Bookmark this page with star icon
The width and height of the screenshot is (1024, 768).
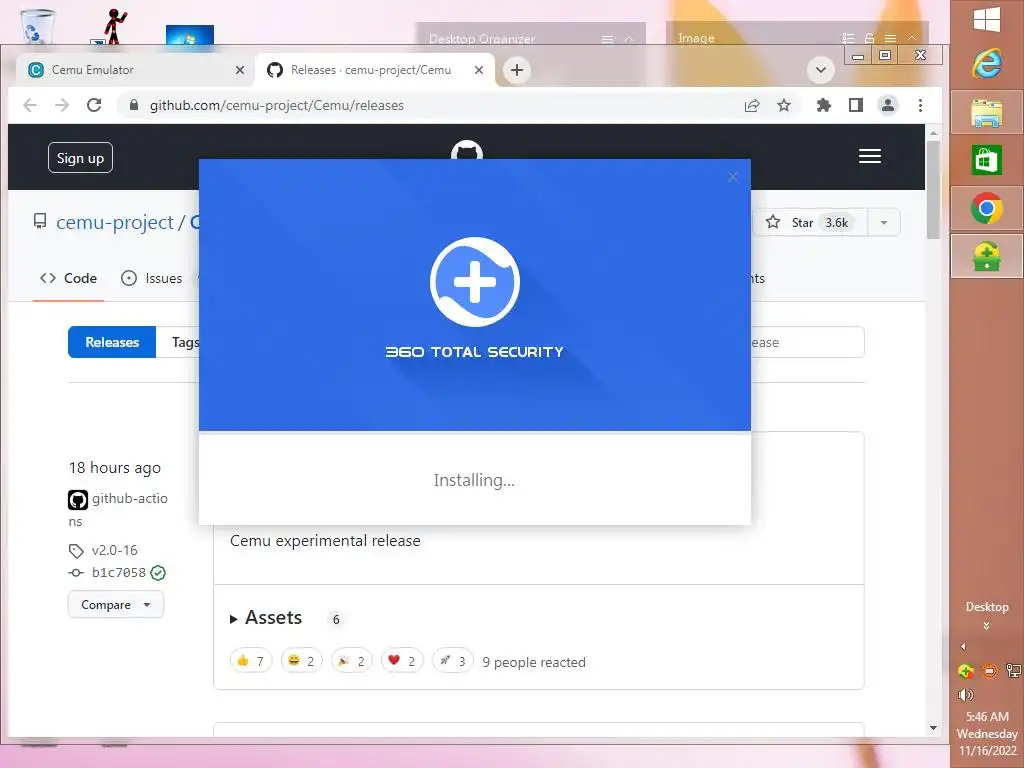(784, 105)
